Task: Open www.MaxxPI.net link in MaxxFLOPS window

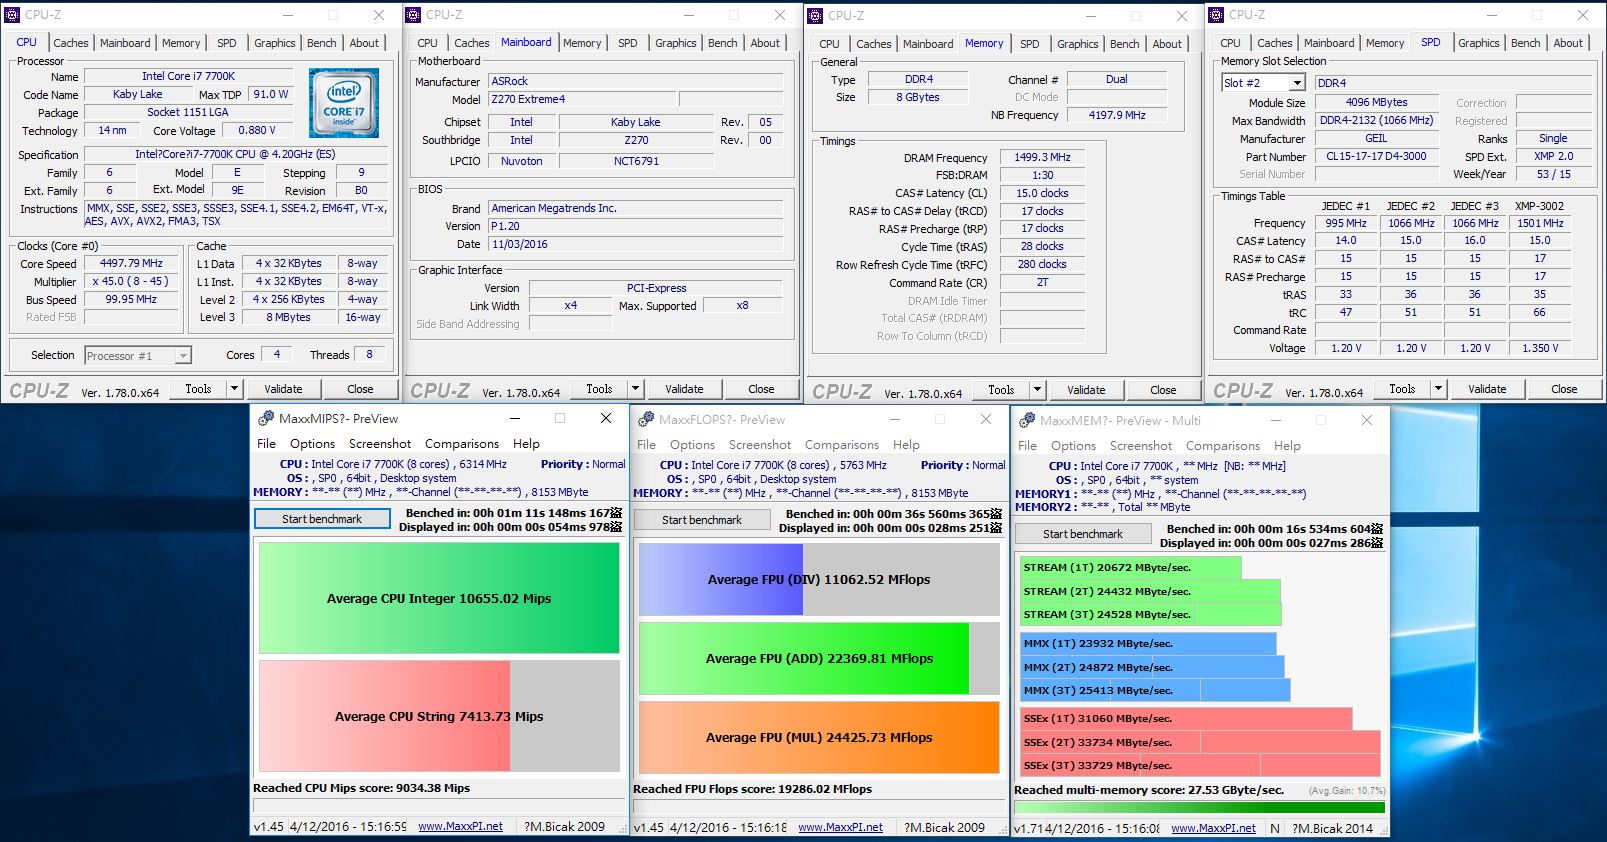Action: (x=840, y=828)
